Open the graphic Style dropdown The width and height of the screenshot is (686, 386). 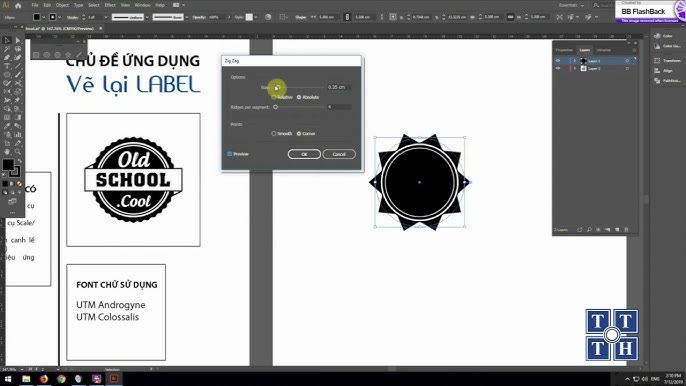(x=256, y=17)
